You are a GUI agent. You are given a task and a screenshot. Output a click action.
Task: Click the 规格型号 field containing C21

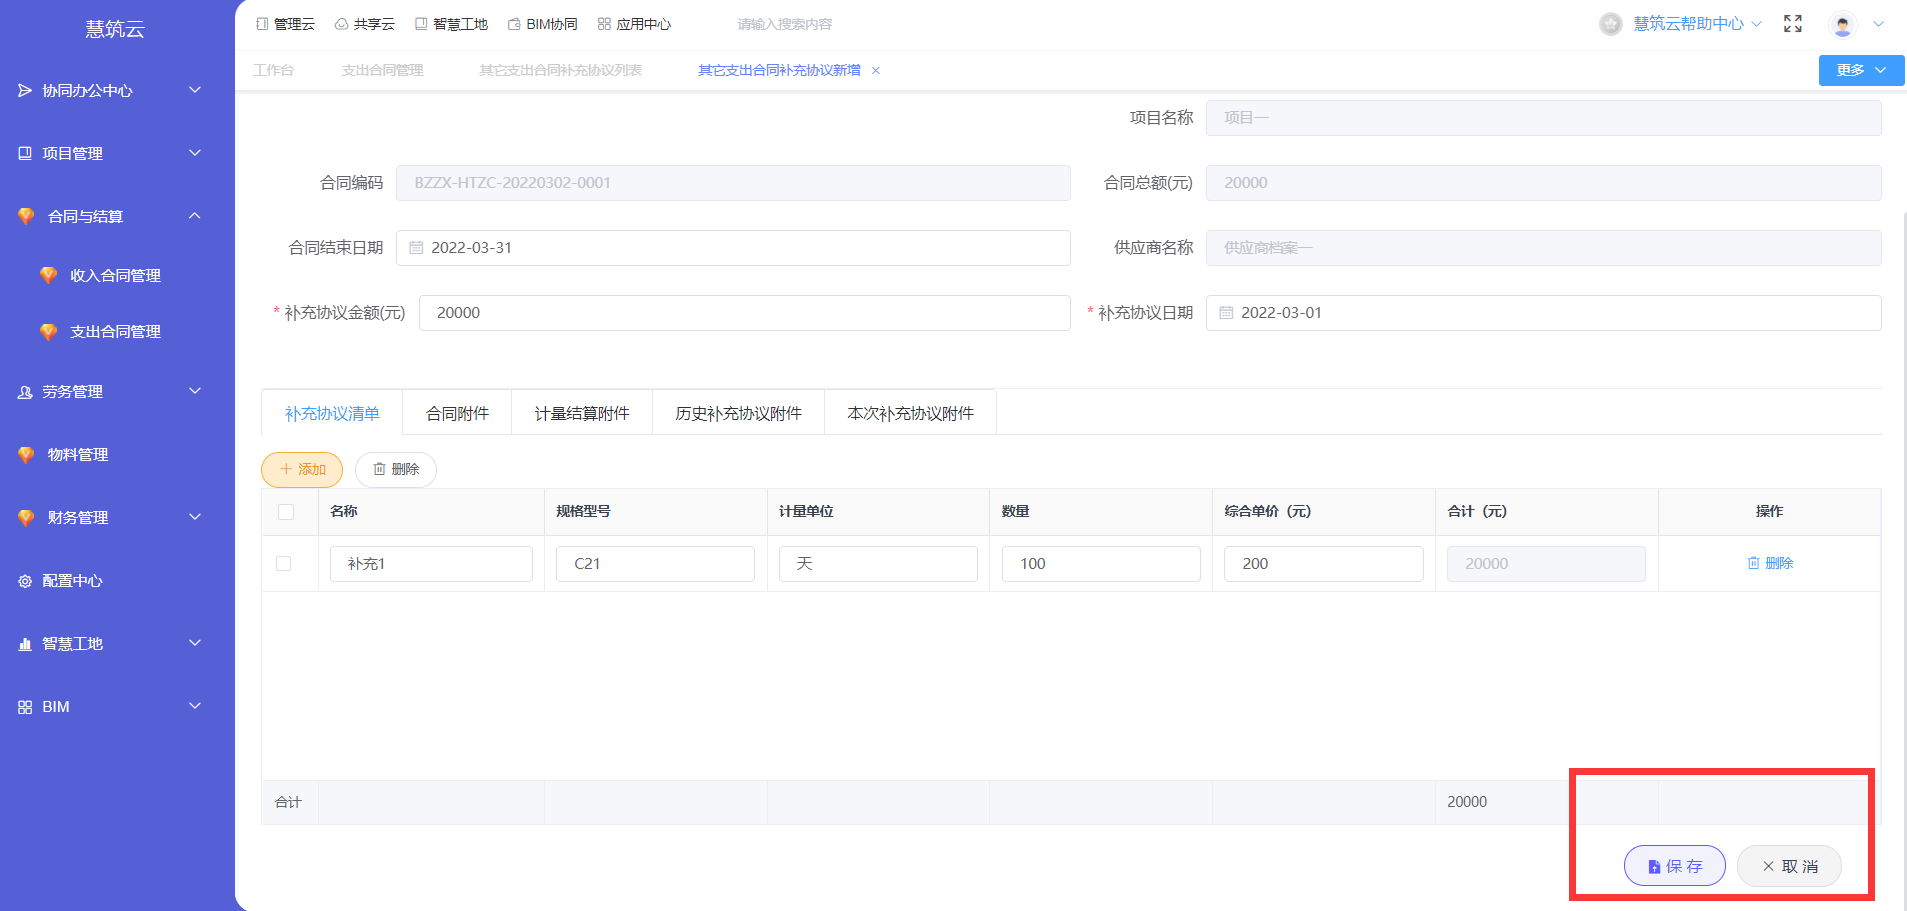pos(655,564)
